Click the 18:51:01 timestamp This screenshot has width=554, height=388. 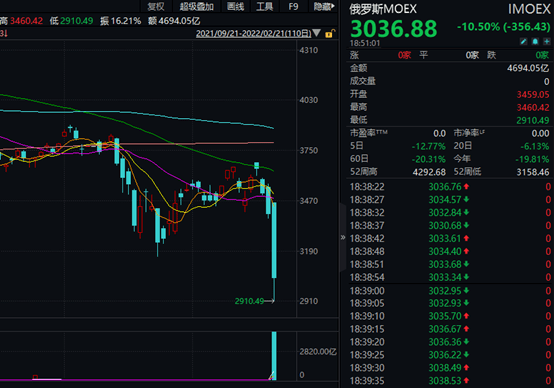point(365,43)
